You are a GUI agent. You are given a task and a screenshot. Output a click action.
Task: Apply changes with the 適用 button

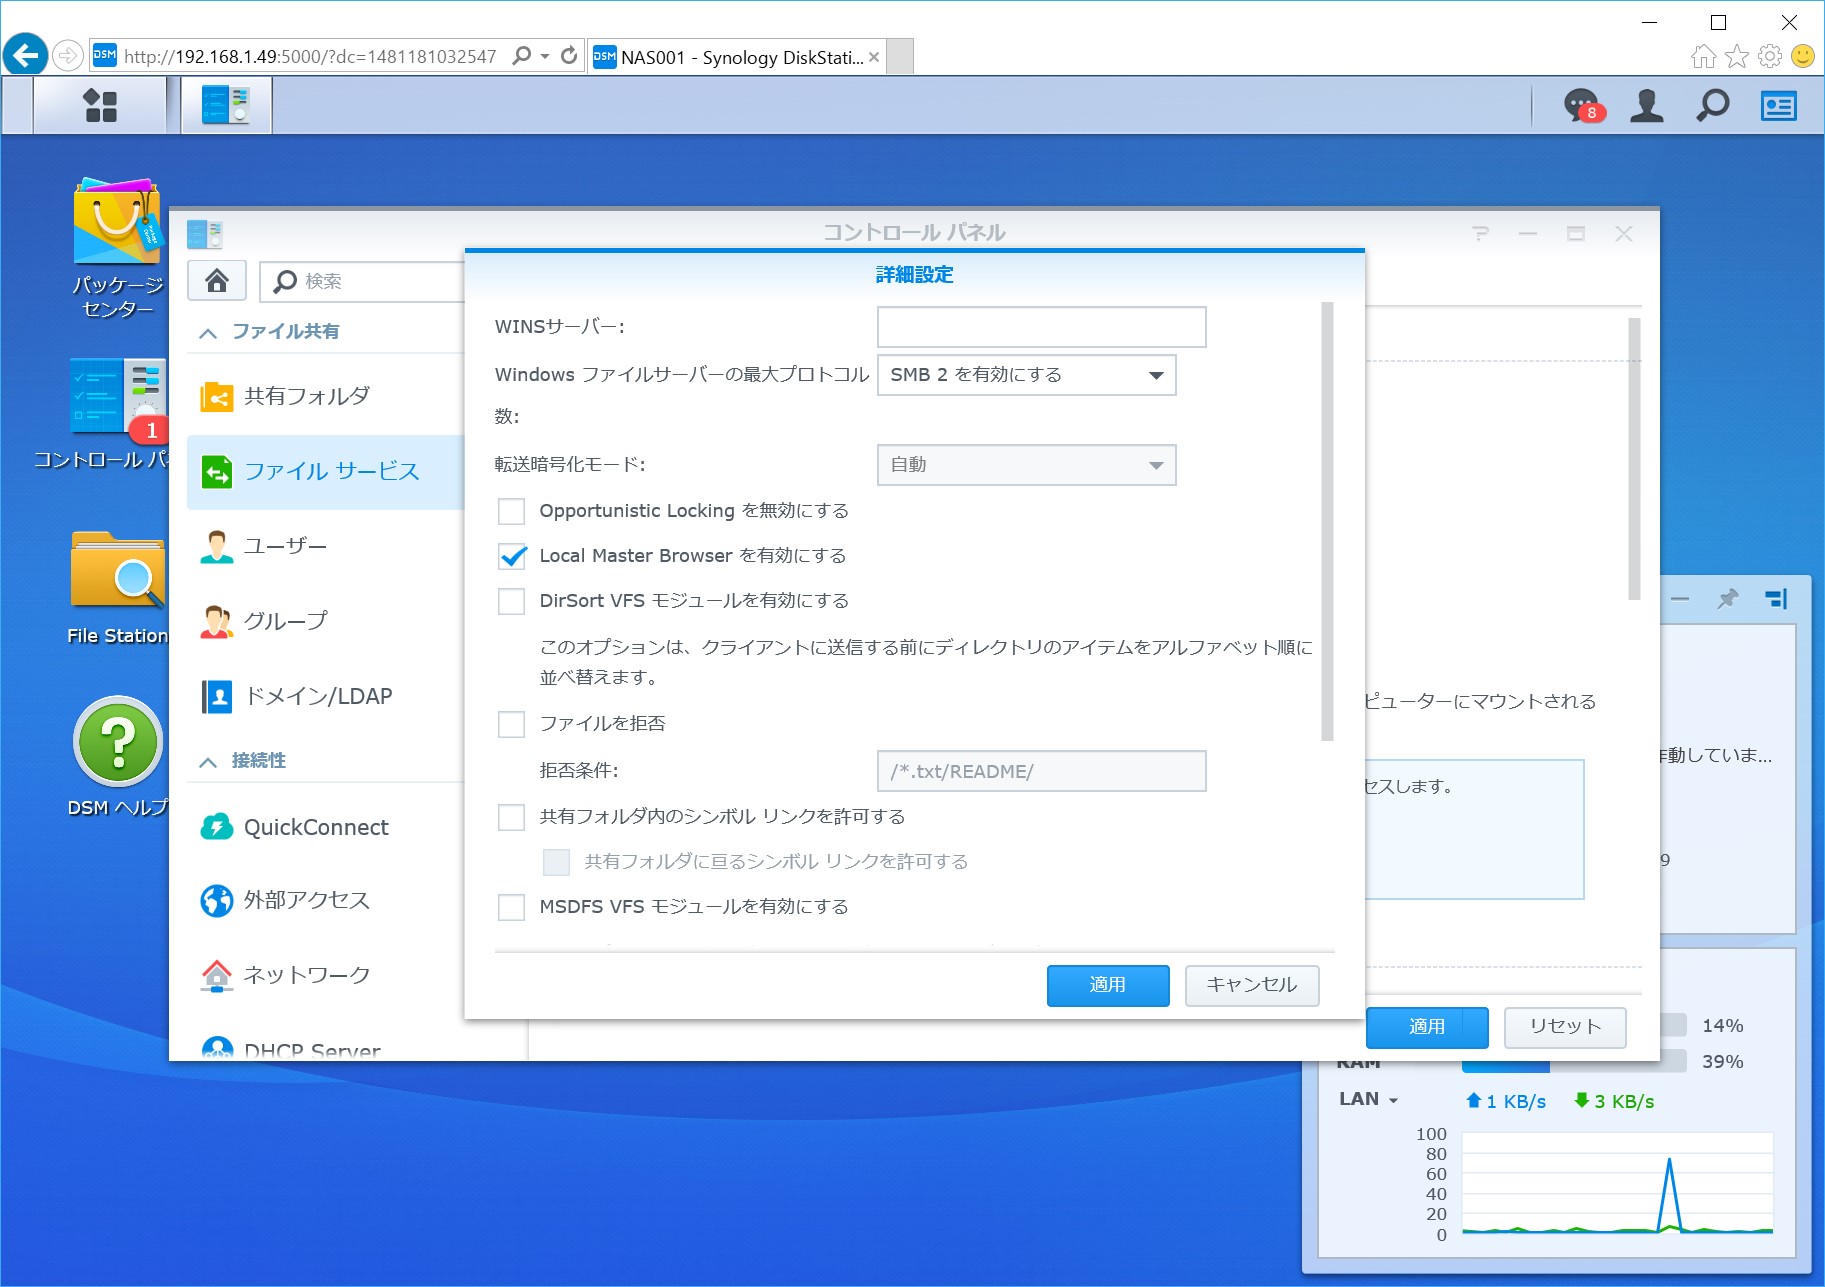(x=1107, y=985)
